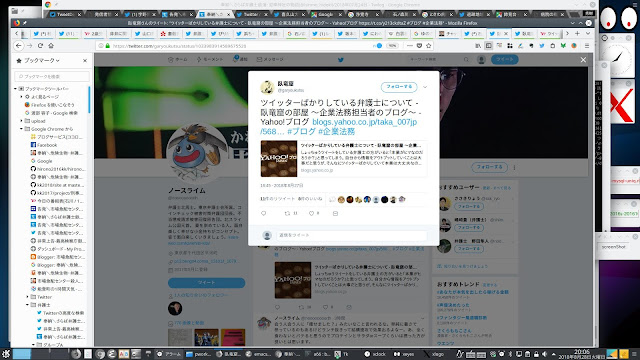Open the Yahoo blog card thumbnail in popup
Screen dimensions: 640x360
(279, 159)
